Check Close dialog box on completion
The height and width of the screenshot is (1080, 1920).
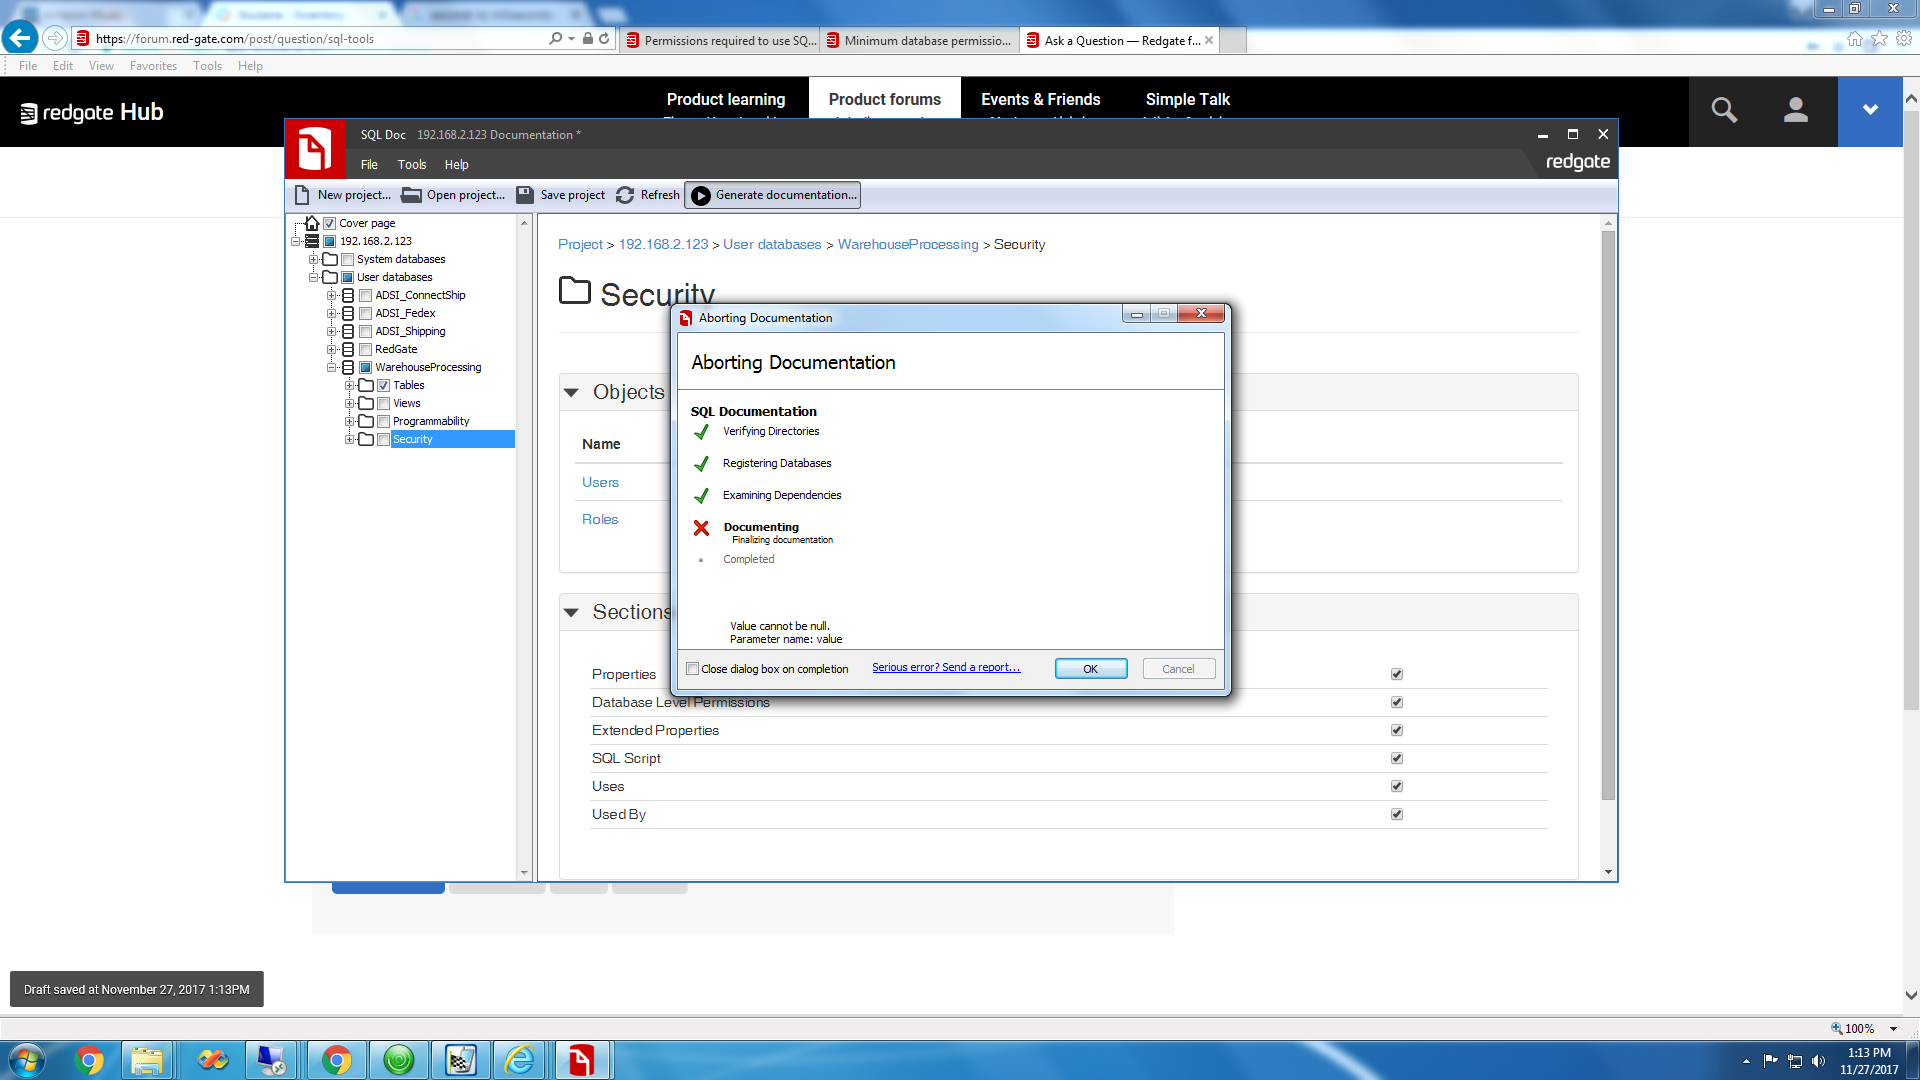[692, 669]
